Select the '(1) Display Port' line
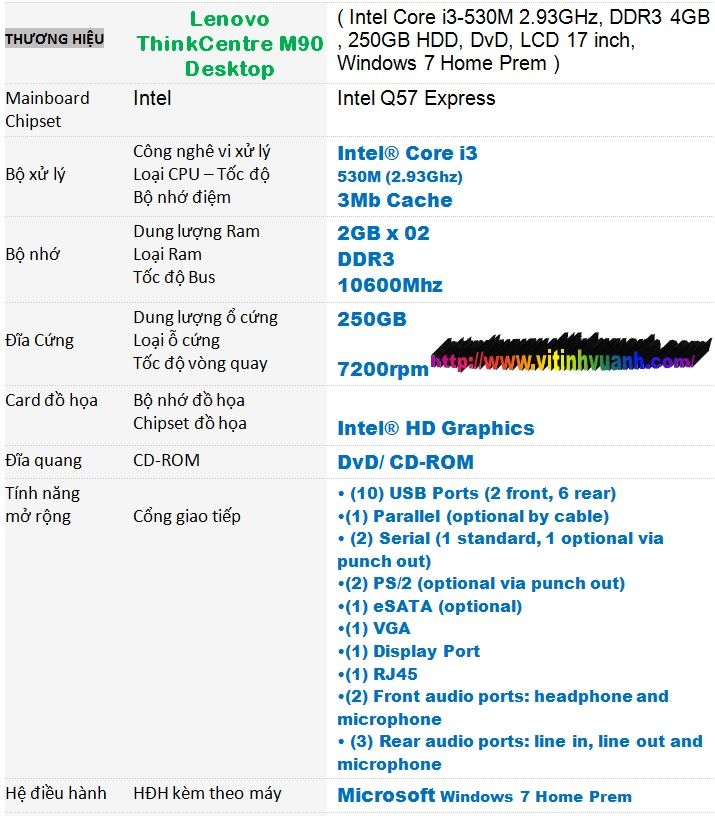The height and width of the screenshot is (816, 715). pyautogui.click(x=408, y=652)
